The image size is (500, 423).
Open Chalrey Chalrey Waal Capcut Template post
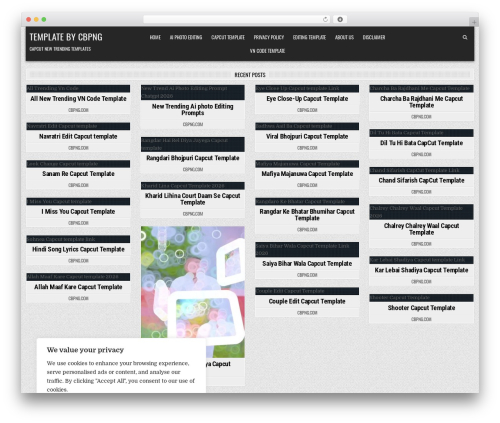pyautogui.click(x=421, y=229)
